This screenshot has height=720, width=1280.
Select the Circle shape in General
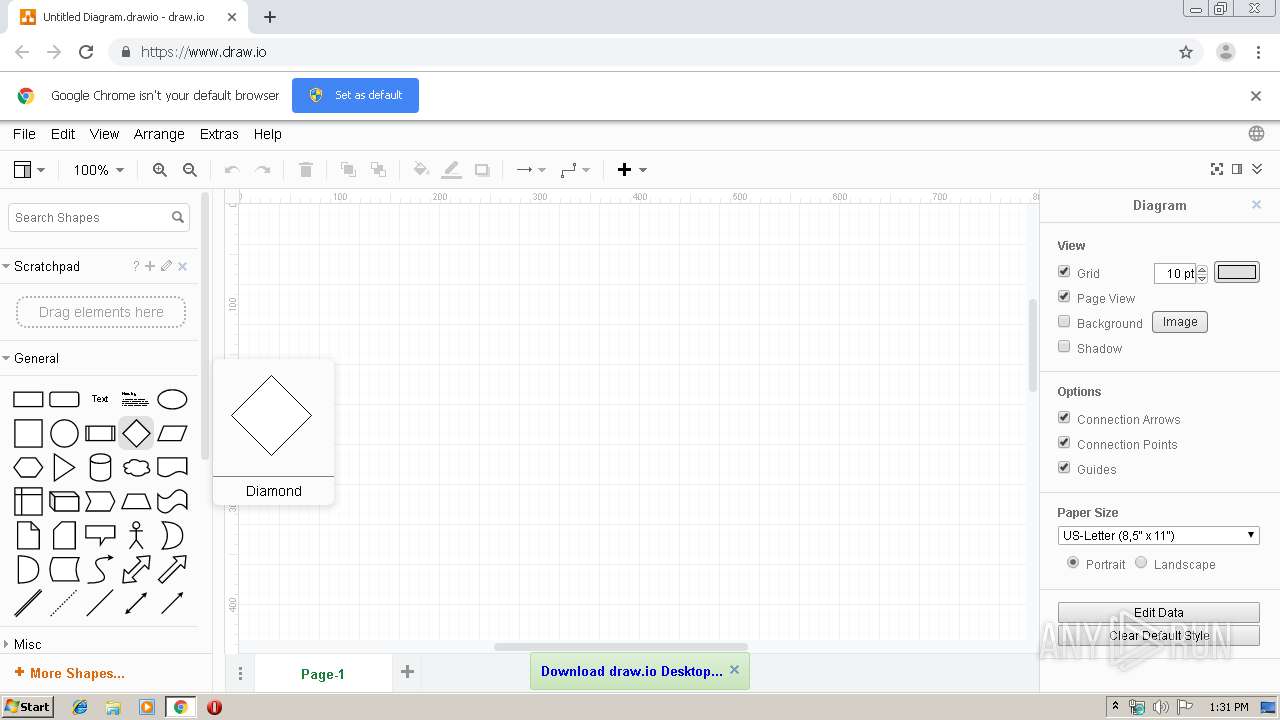point(64,433)
